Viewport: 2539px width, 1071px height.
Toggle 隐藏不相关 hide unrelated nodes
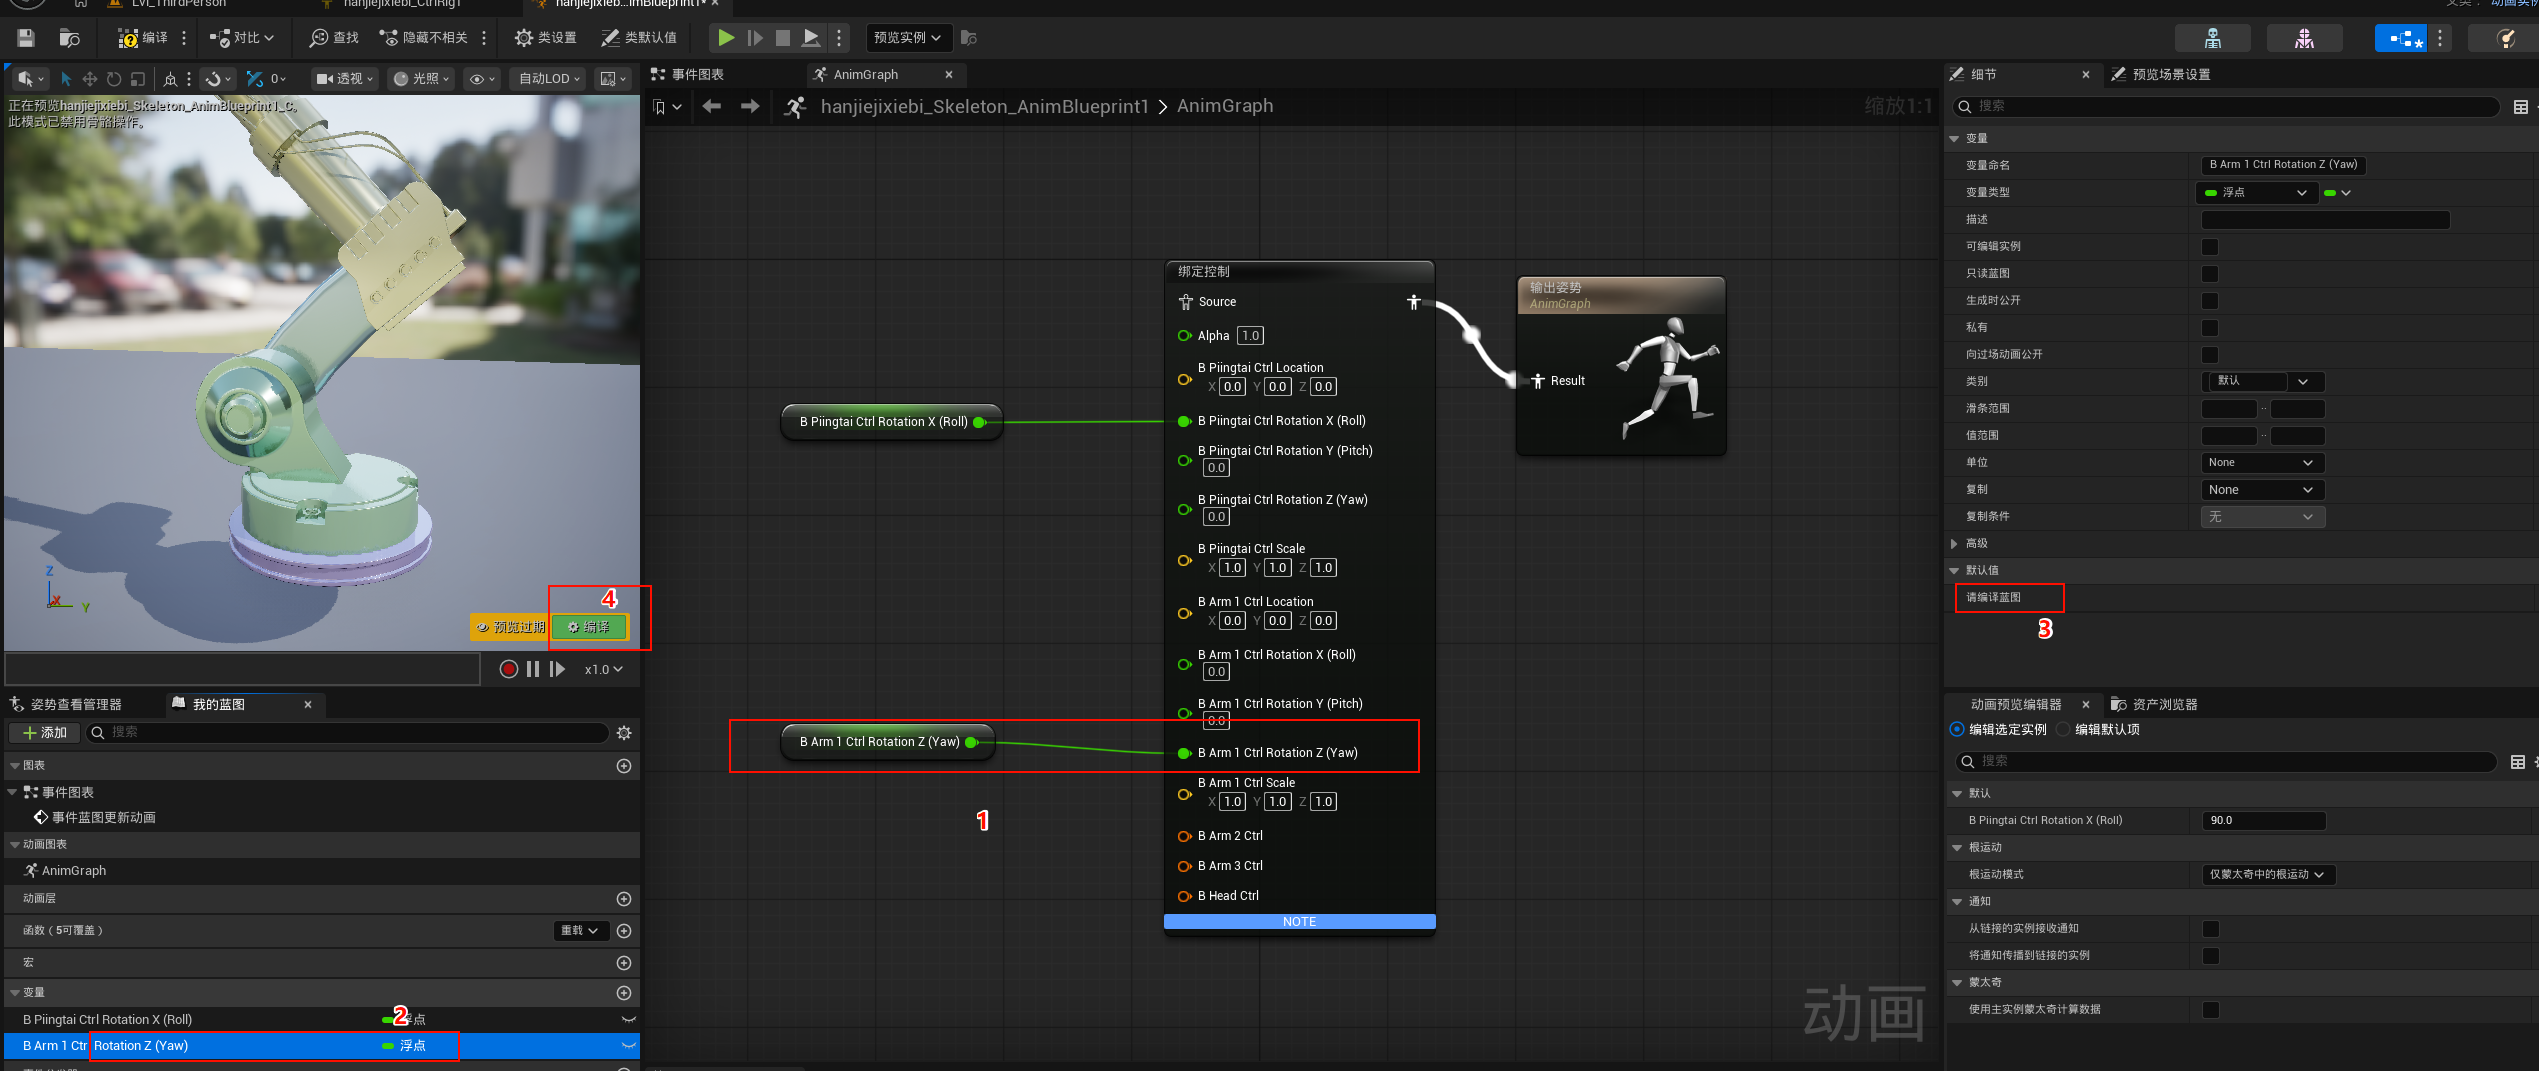pos(424,38)
